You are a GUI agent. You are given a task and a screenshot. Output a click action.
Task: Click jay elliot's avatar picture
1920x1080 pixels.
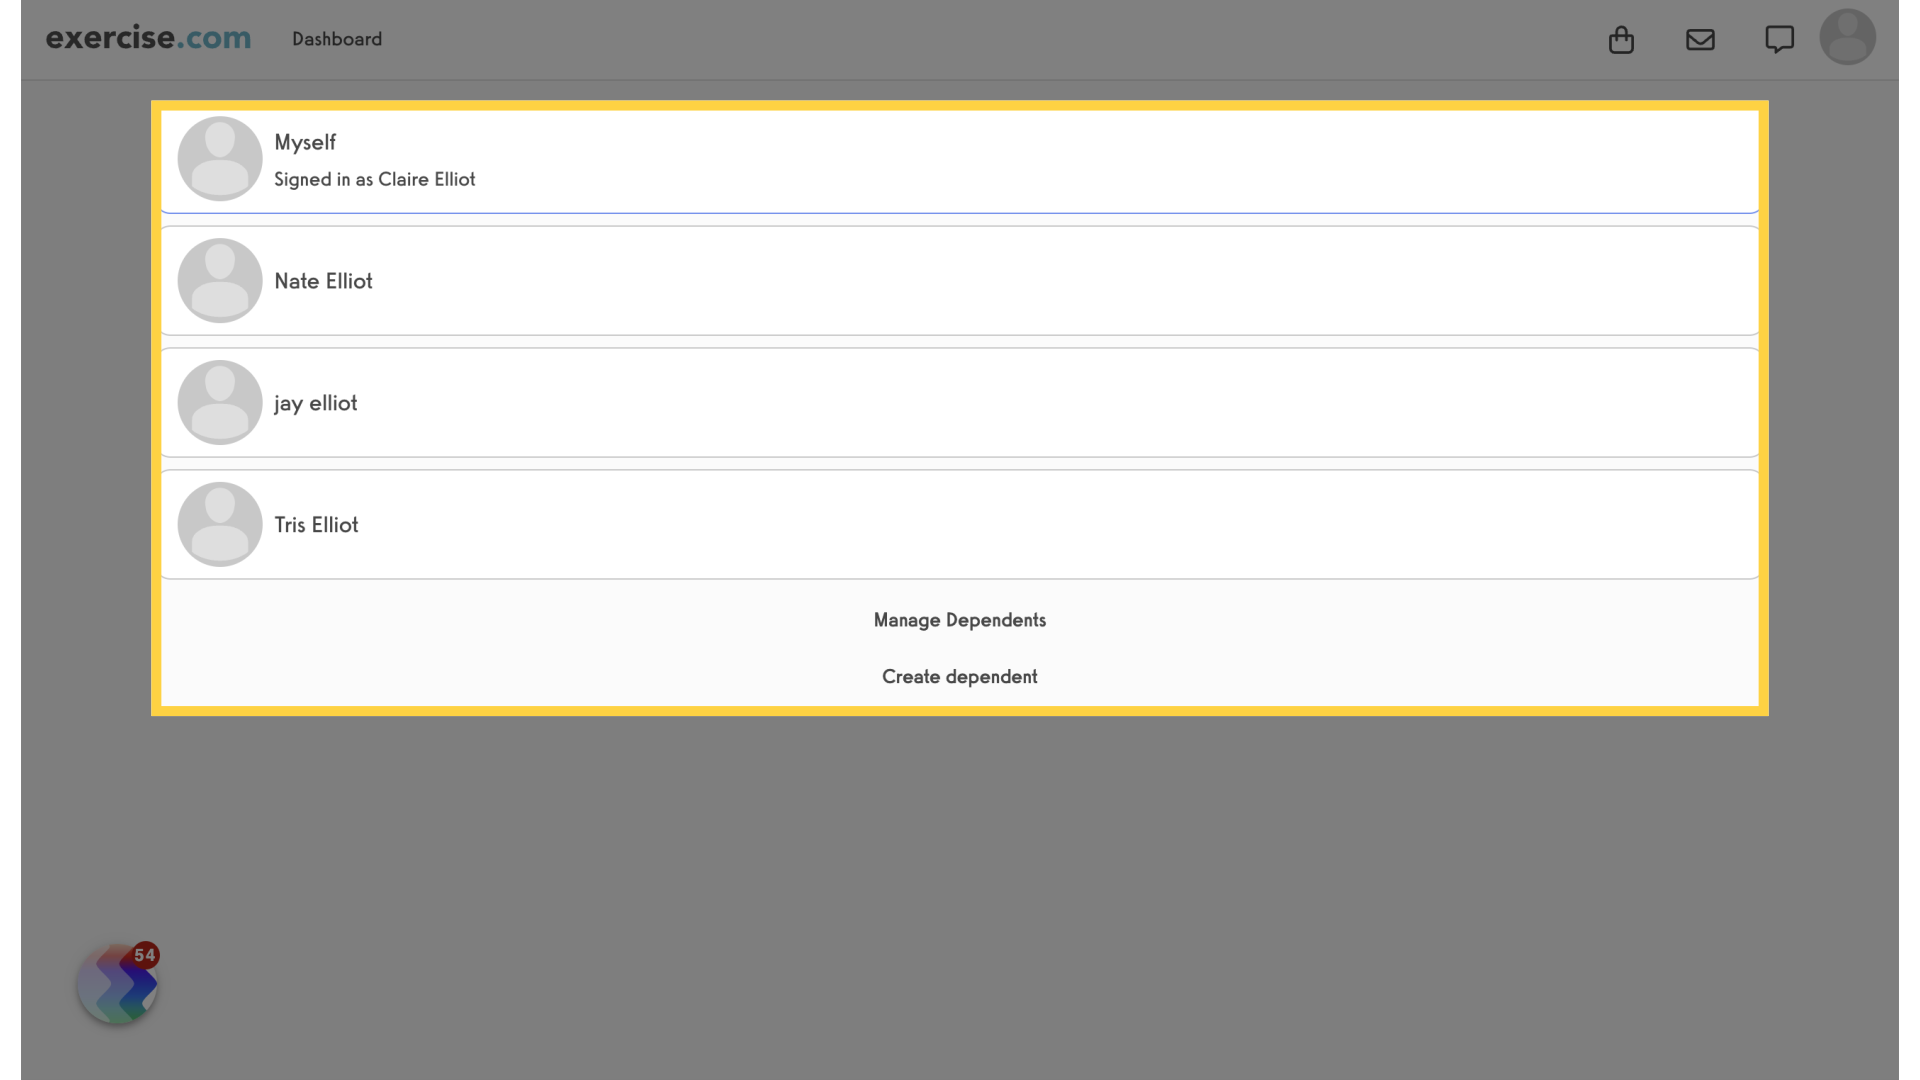[220, 403]
